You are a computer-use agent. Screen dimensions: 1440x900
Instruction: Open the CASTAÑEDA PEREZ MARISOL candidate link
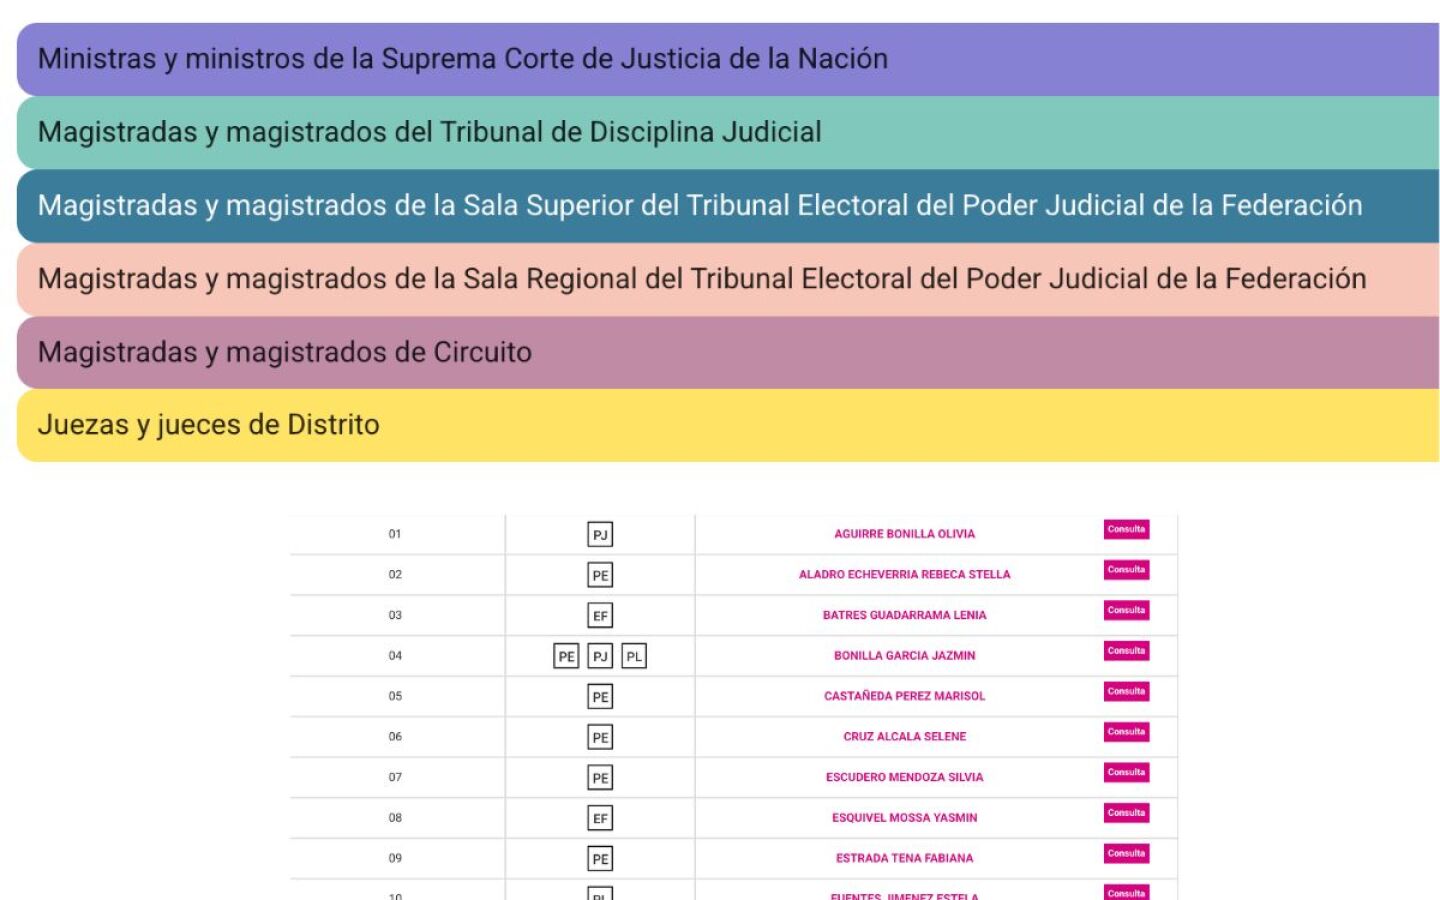pos(904,696)
